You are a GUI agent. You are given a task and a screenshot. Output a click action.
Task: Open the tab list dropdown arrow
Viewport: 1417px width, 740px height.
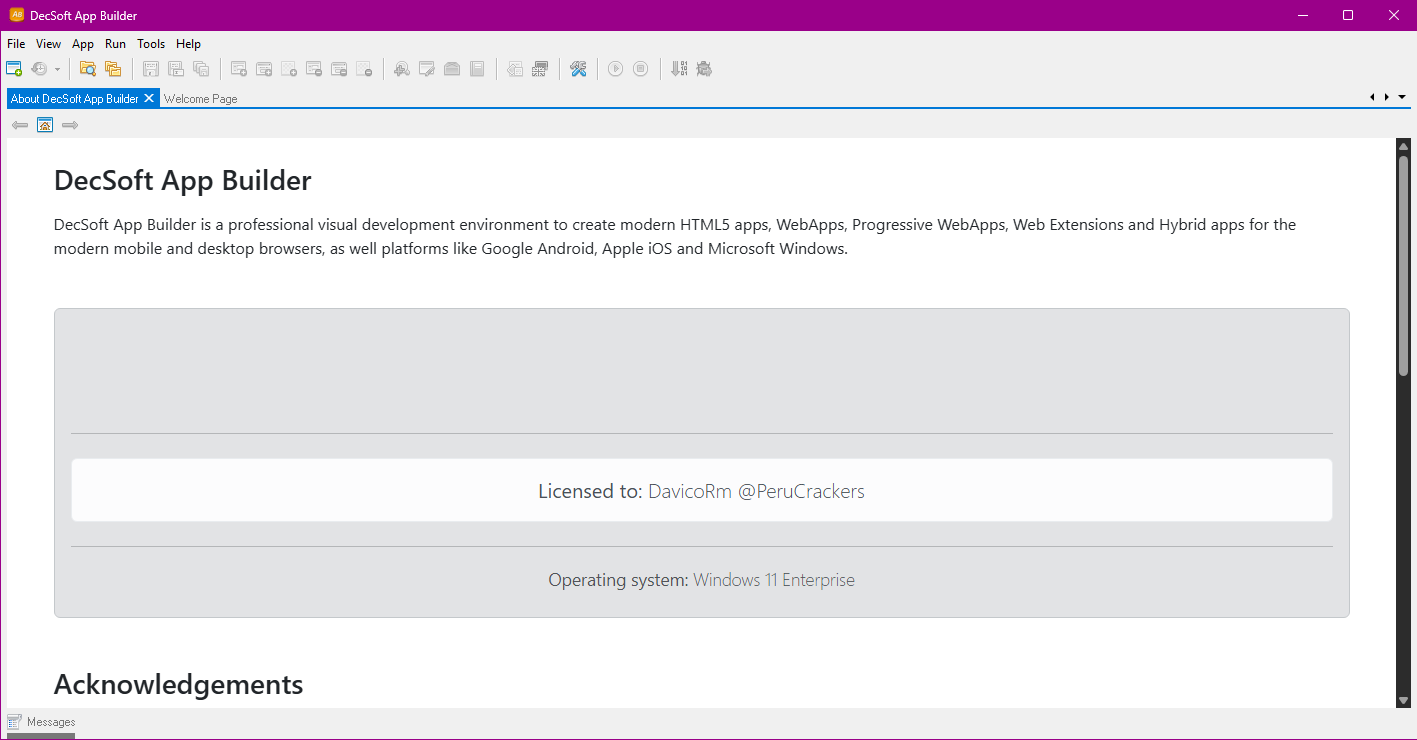1402,97
